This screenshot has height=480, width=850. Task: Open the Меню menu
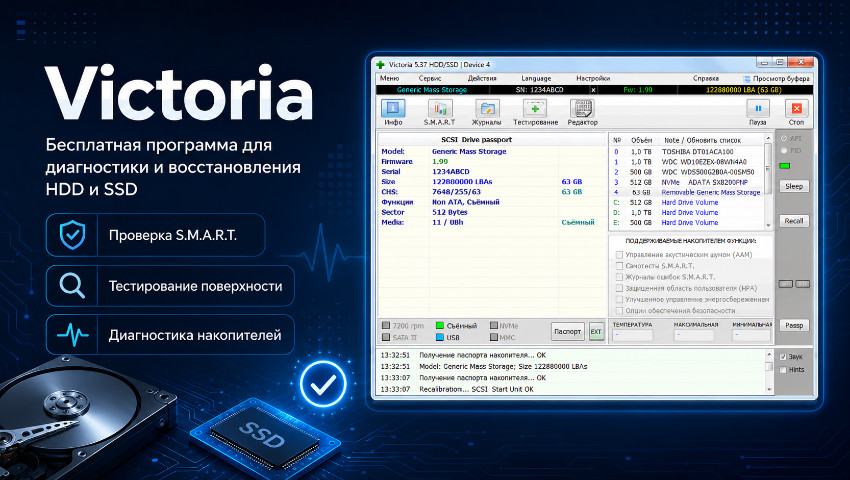pos(389,79)
